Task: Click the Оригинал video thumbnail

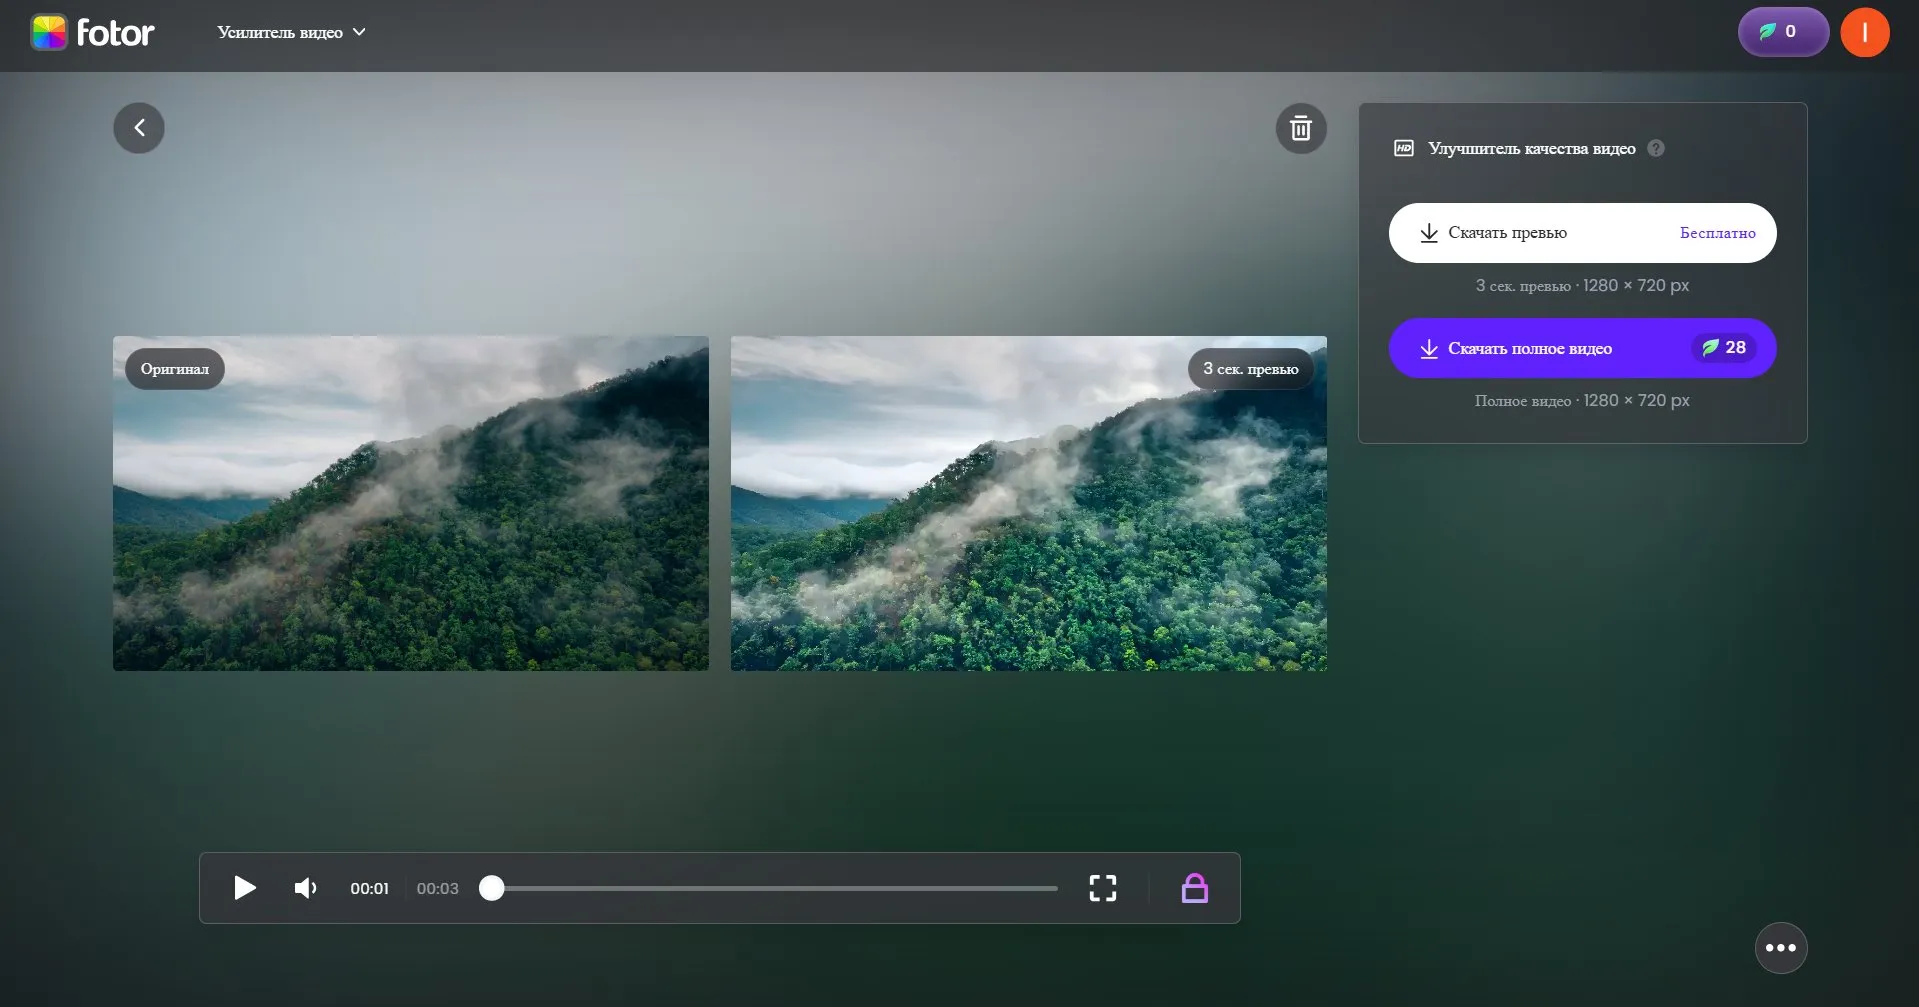Action: point(410,503)
